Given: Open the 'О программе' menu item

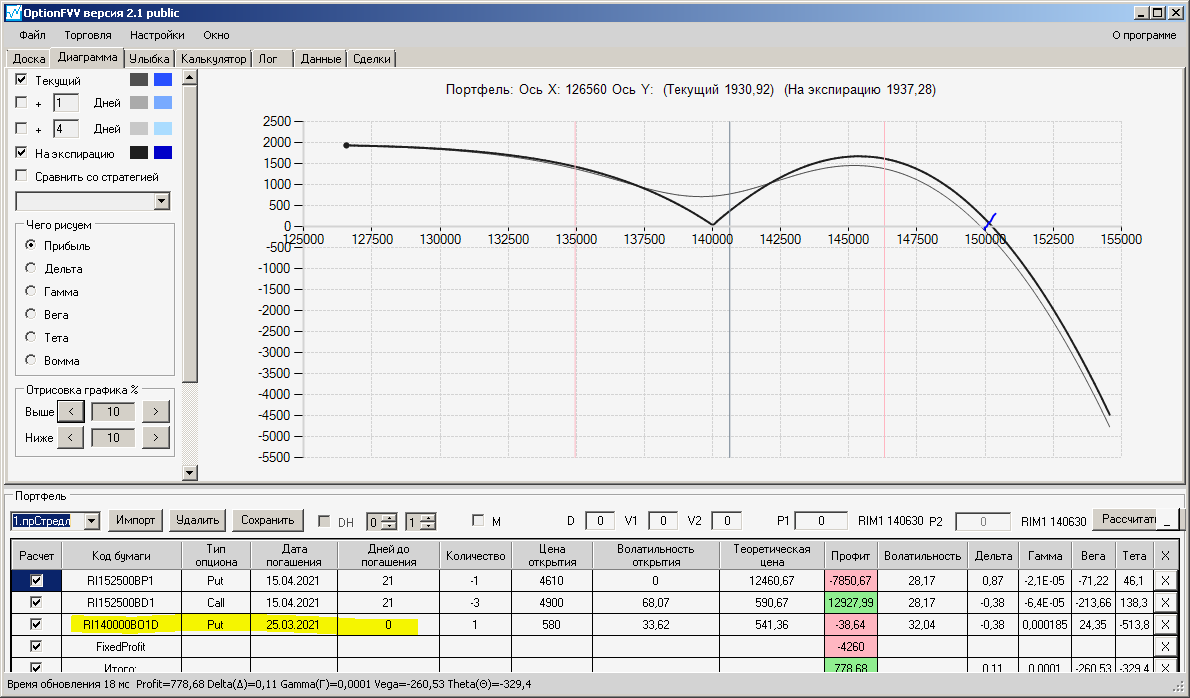Looking at the screenshot, I should [x=1144, y=35].
